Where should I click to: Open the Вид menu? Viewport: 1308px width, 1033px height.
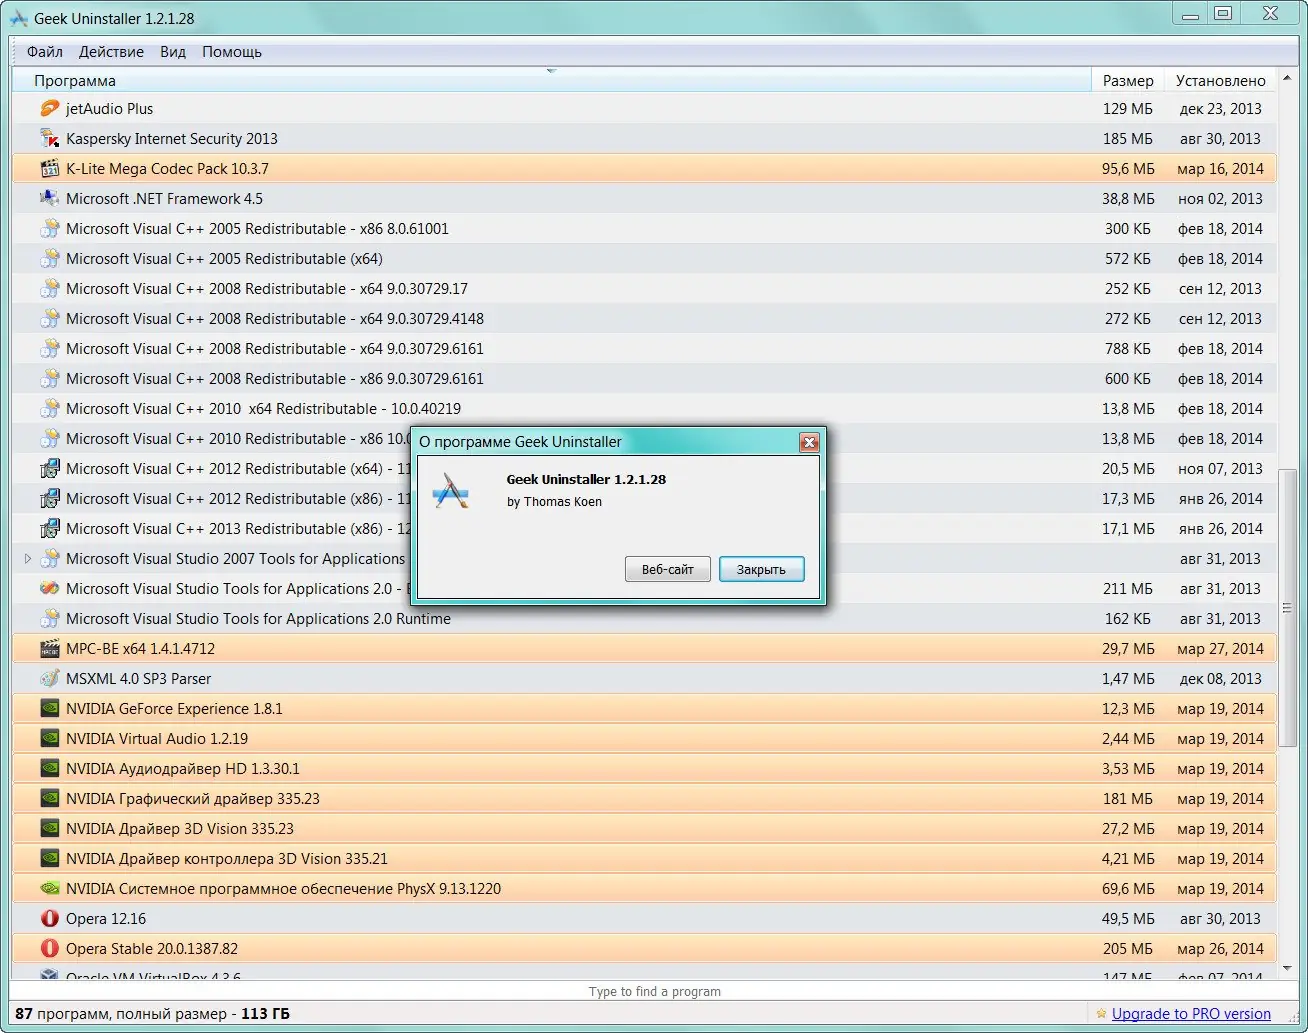[x=173, y=51]
